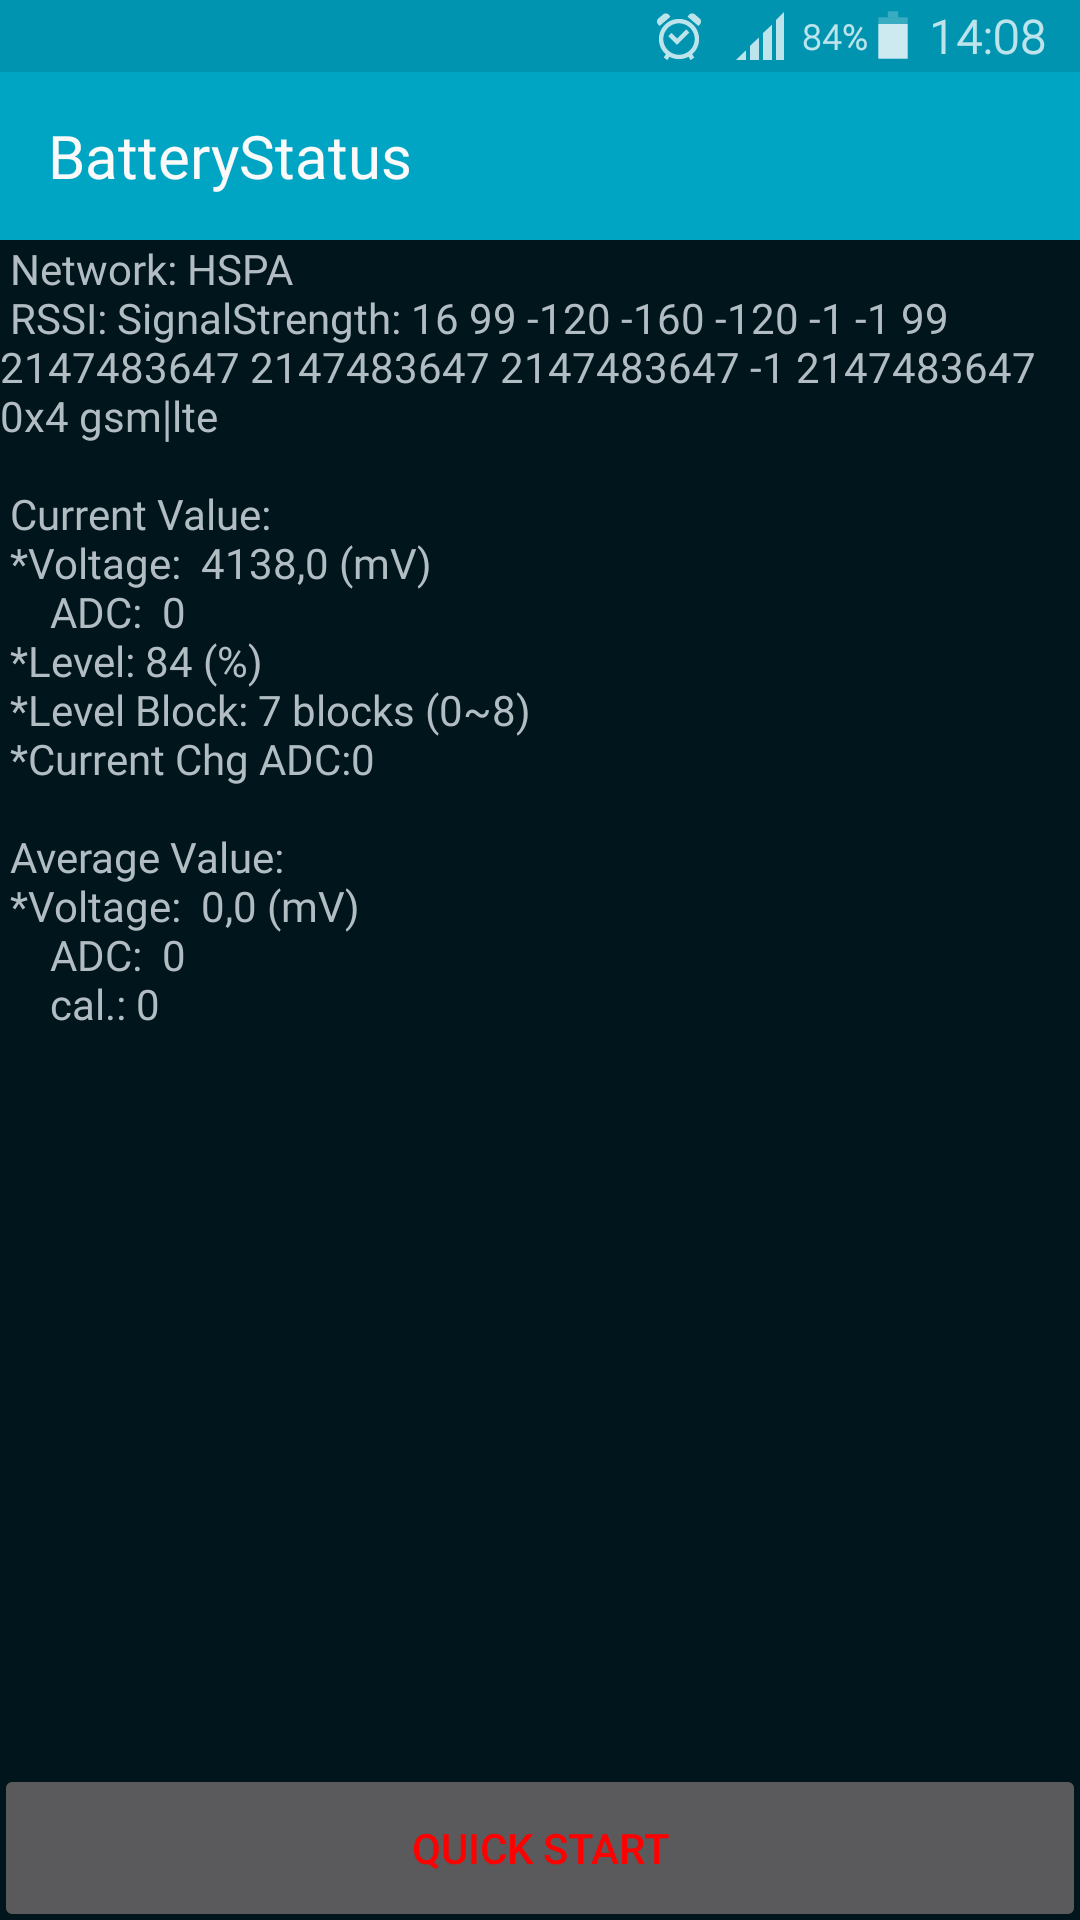Tap the Average Value heading
The image size is (1080, 1920).
click(147, 859)
